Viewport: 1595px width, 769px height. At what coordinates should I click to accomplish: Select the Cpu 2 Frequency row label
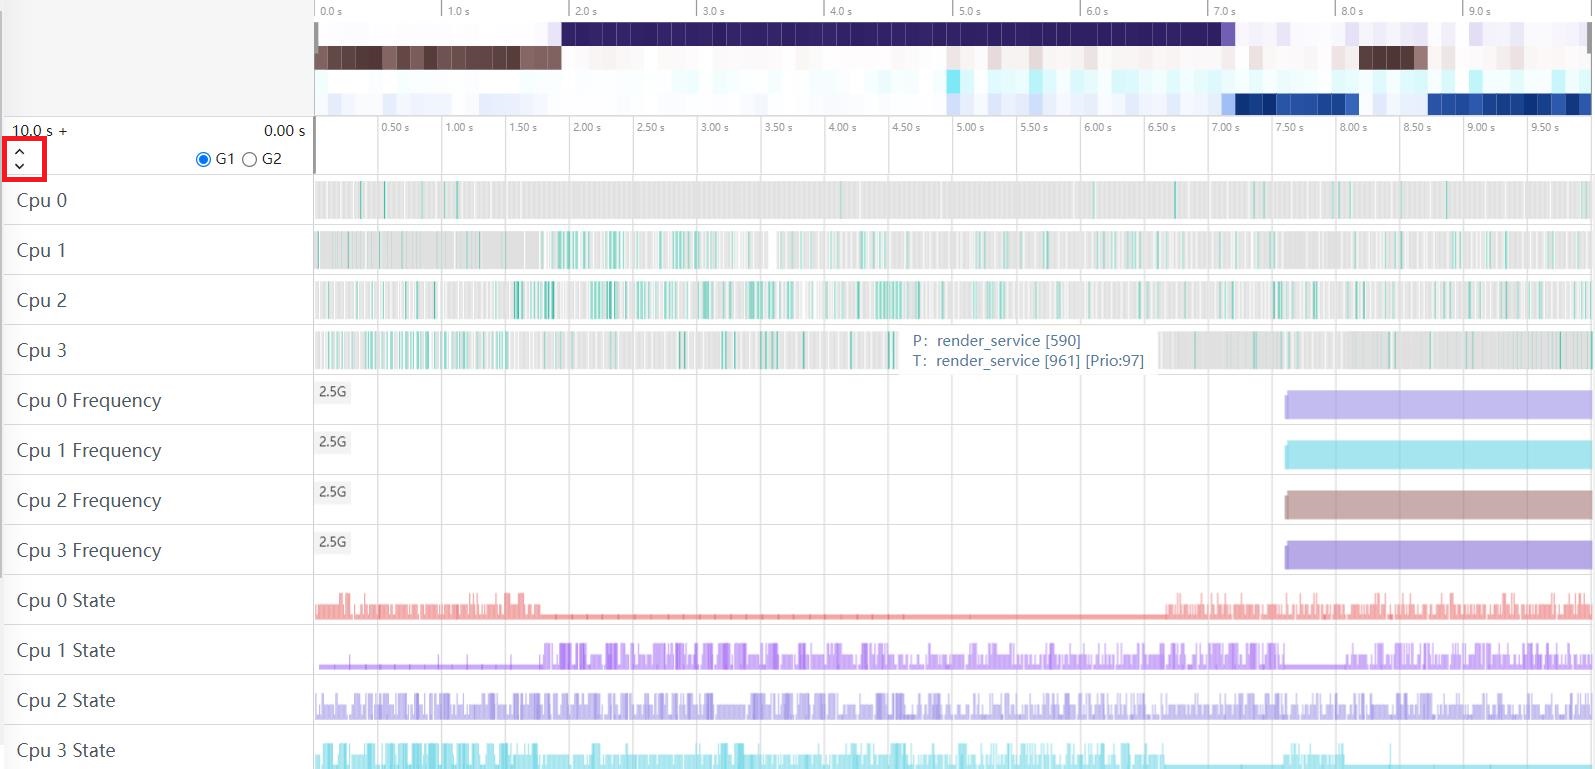[x=88, y=500]
